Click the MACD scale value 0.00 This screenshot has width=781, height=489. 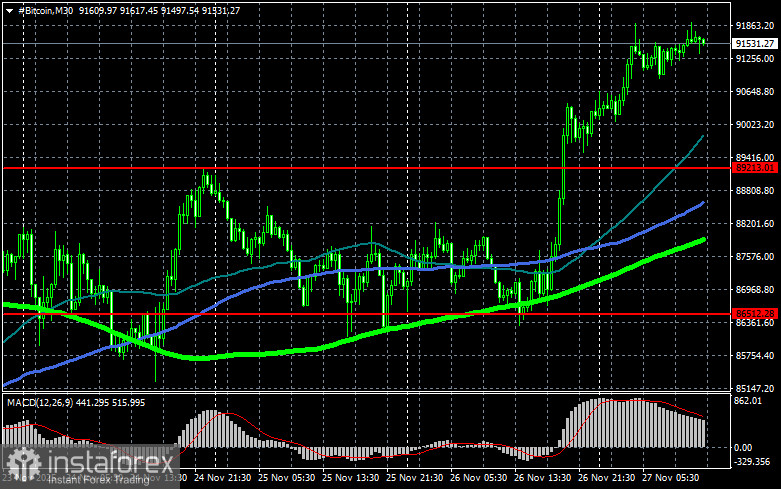743,448
